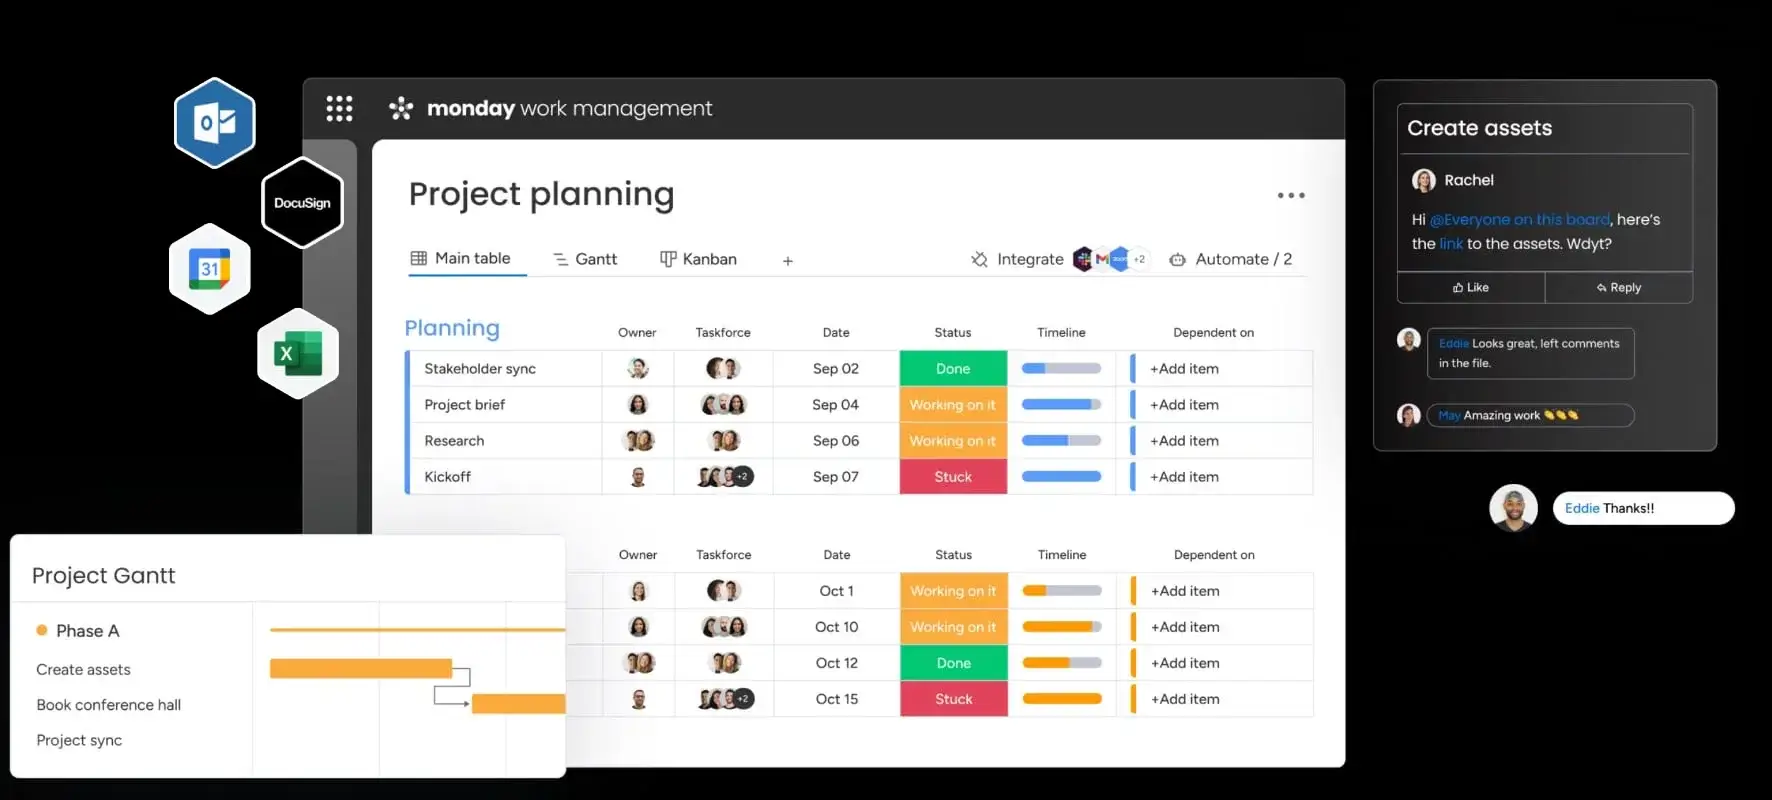The image size is (1772, 800).
Task: Open Automate / 2 automations
Action: (1231, 259)
